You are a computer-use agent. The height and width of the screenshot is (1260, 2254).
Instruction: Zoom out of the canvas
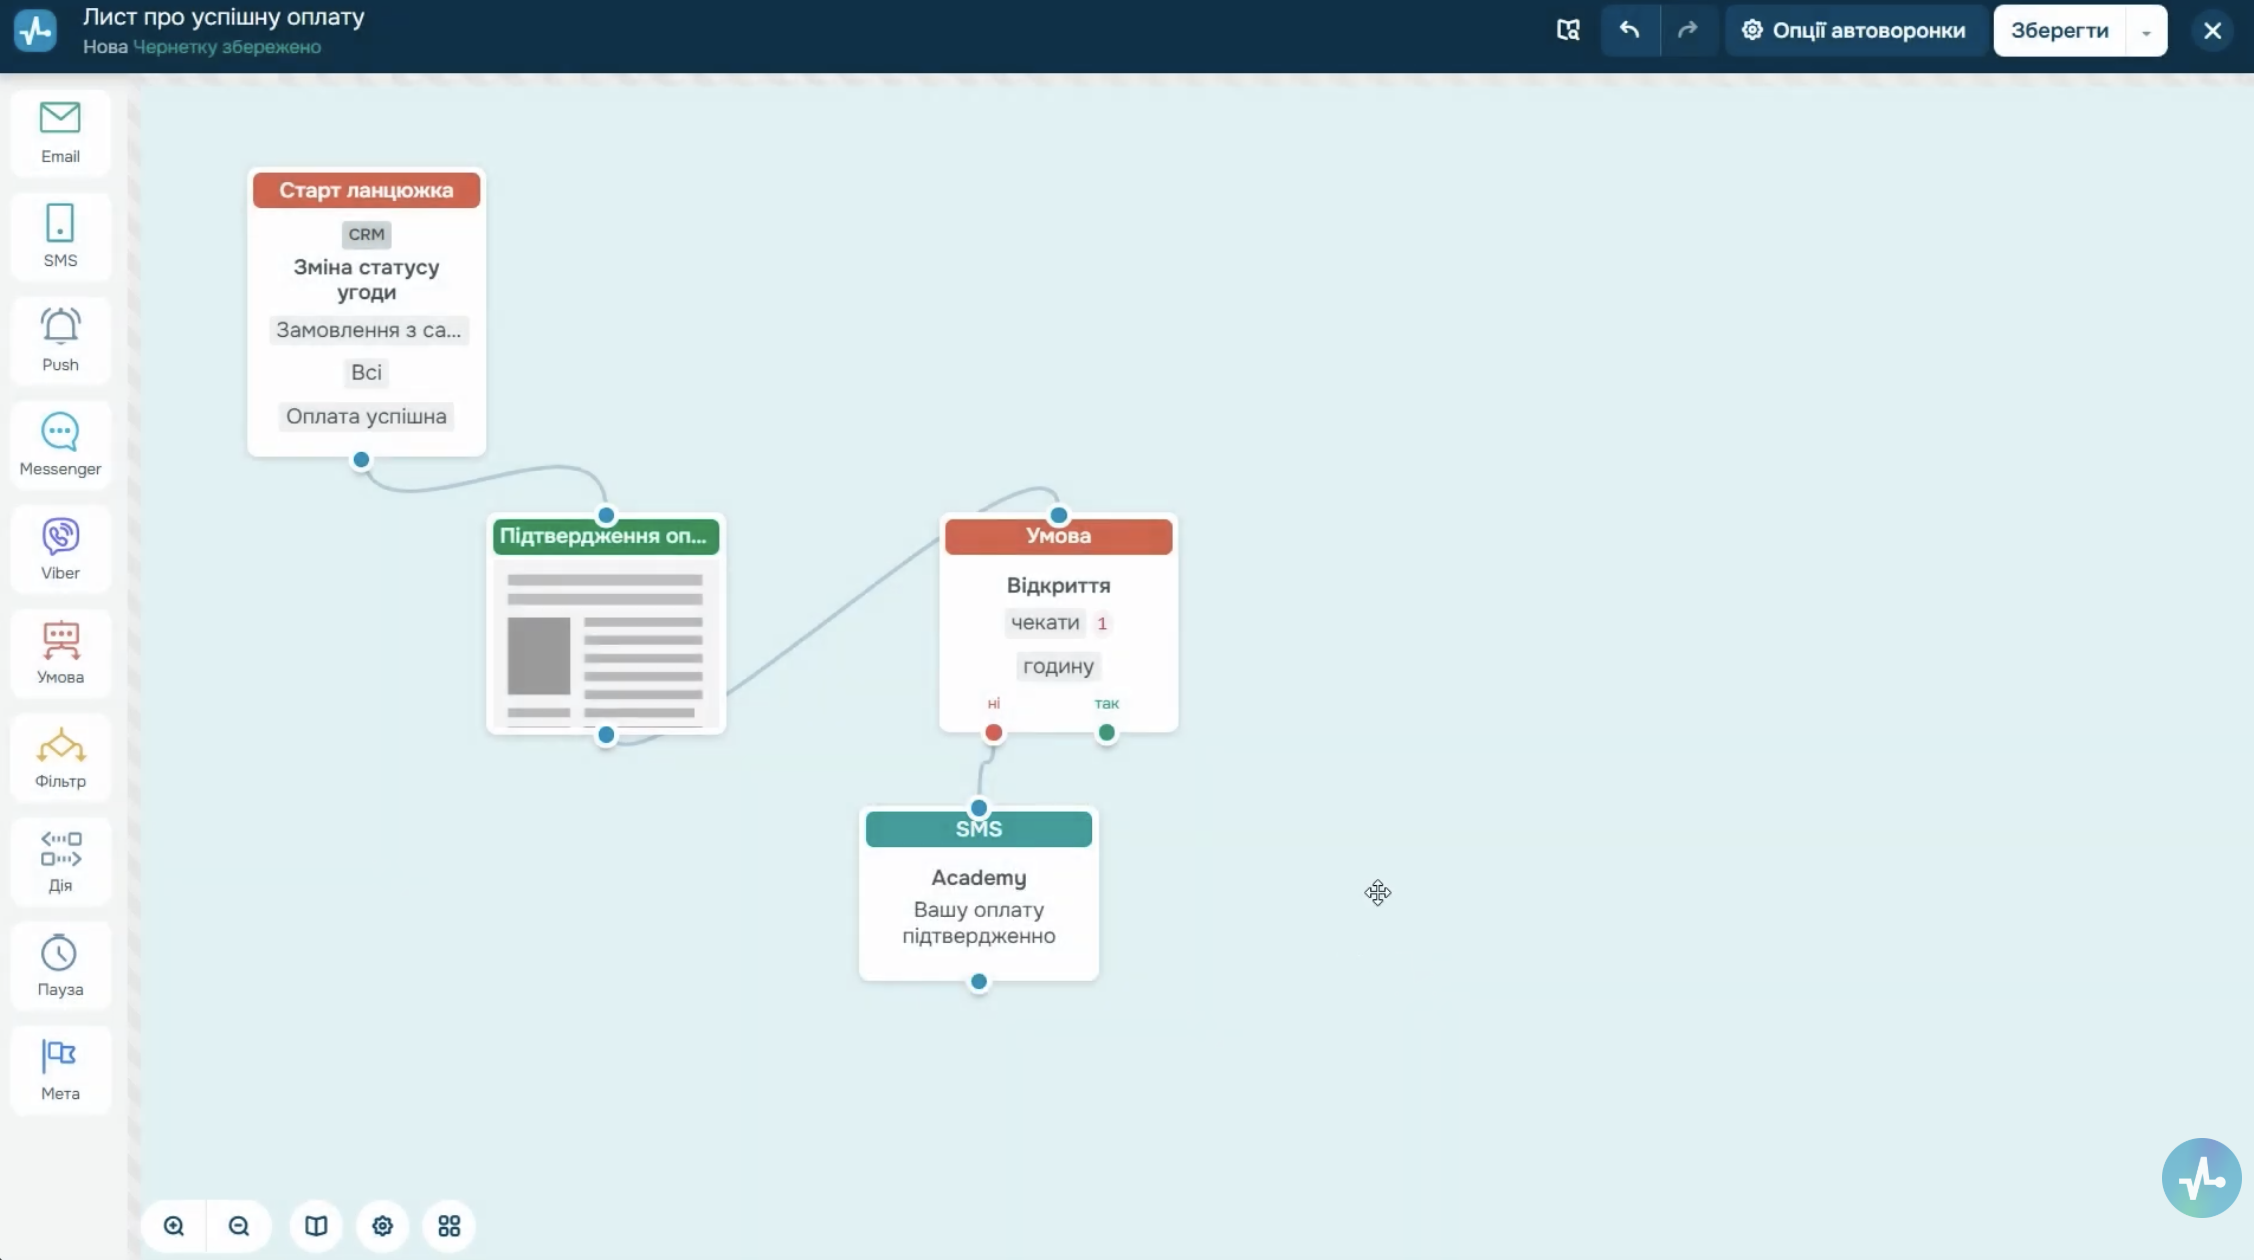click(239, 1226)
